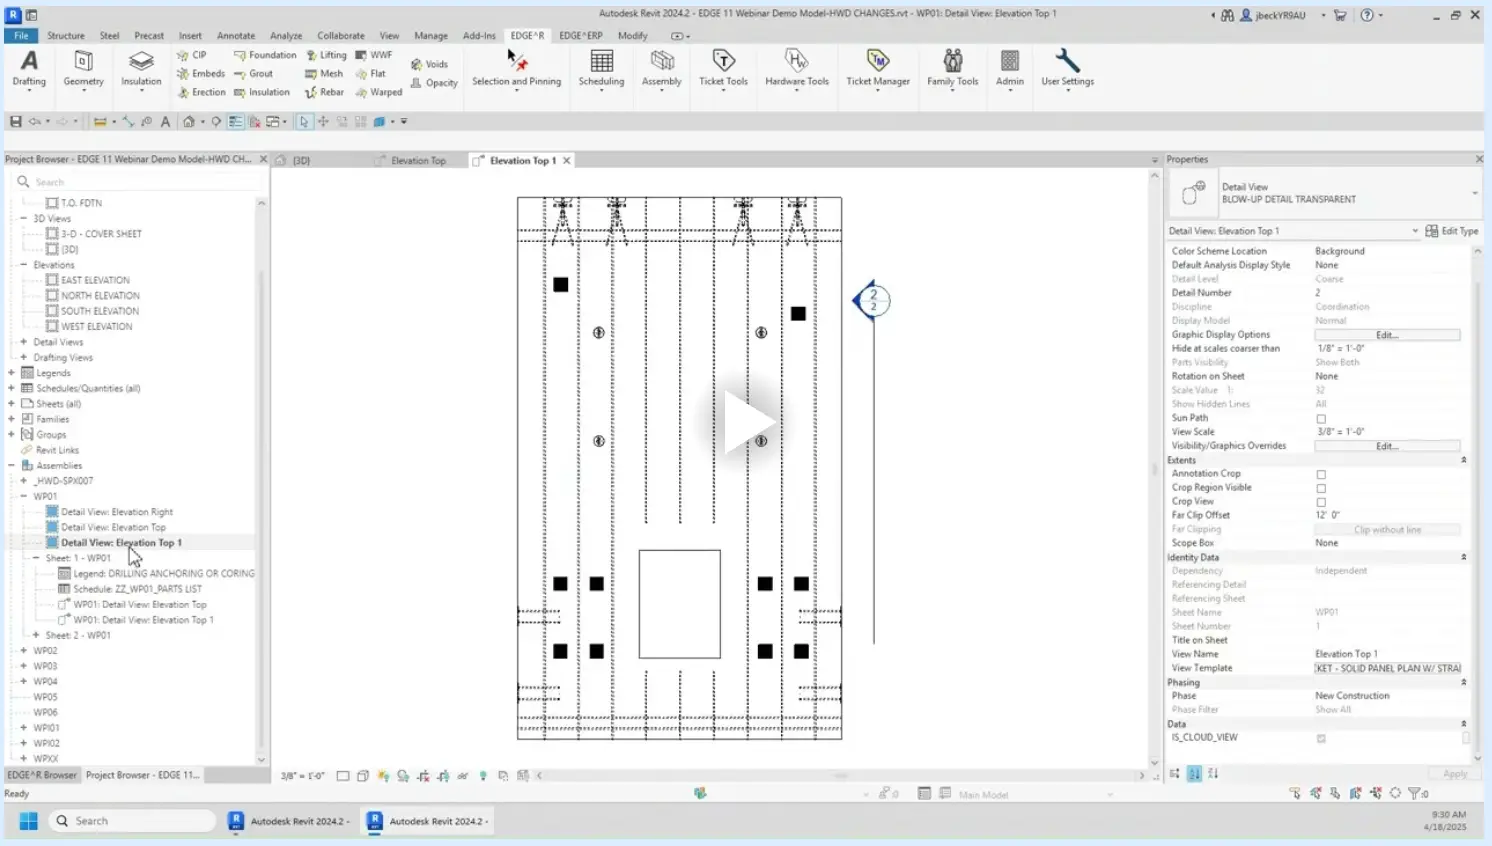Open the Assembly tool
The height and width of the screenshot is (846, 1492).
tap(662, 69)
